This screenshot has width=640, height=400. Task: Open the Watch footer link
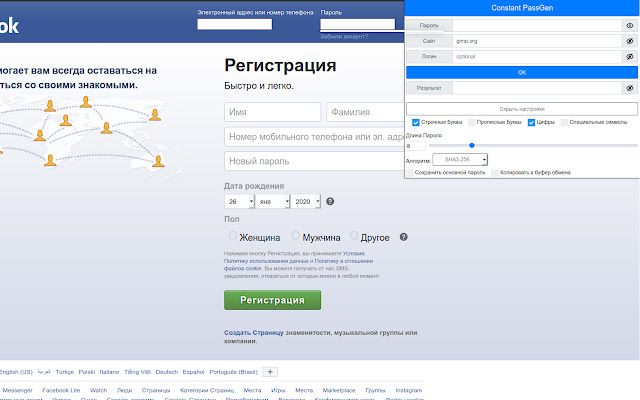click(x=98, y=390)
